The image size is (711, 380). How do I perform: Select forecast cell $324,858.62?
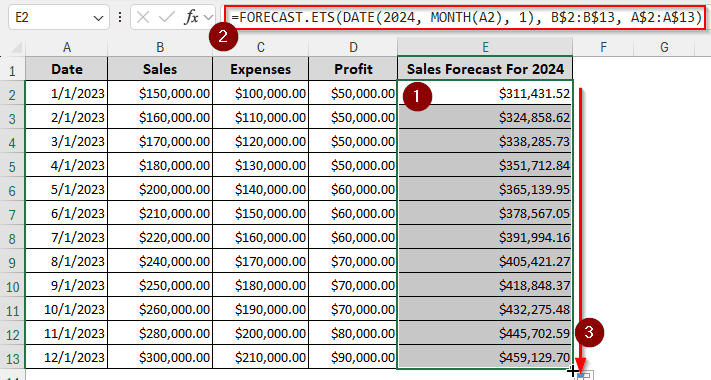[x=485, y=117]
